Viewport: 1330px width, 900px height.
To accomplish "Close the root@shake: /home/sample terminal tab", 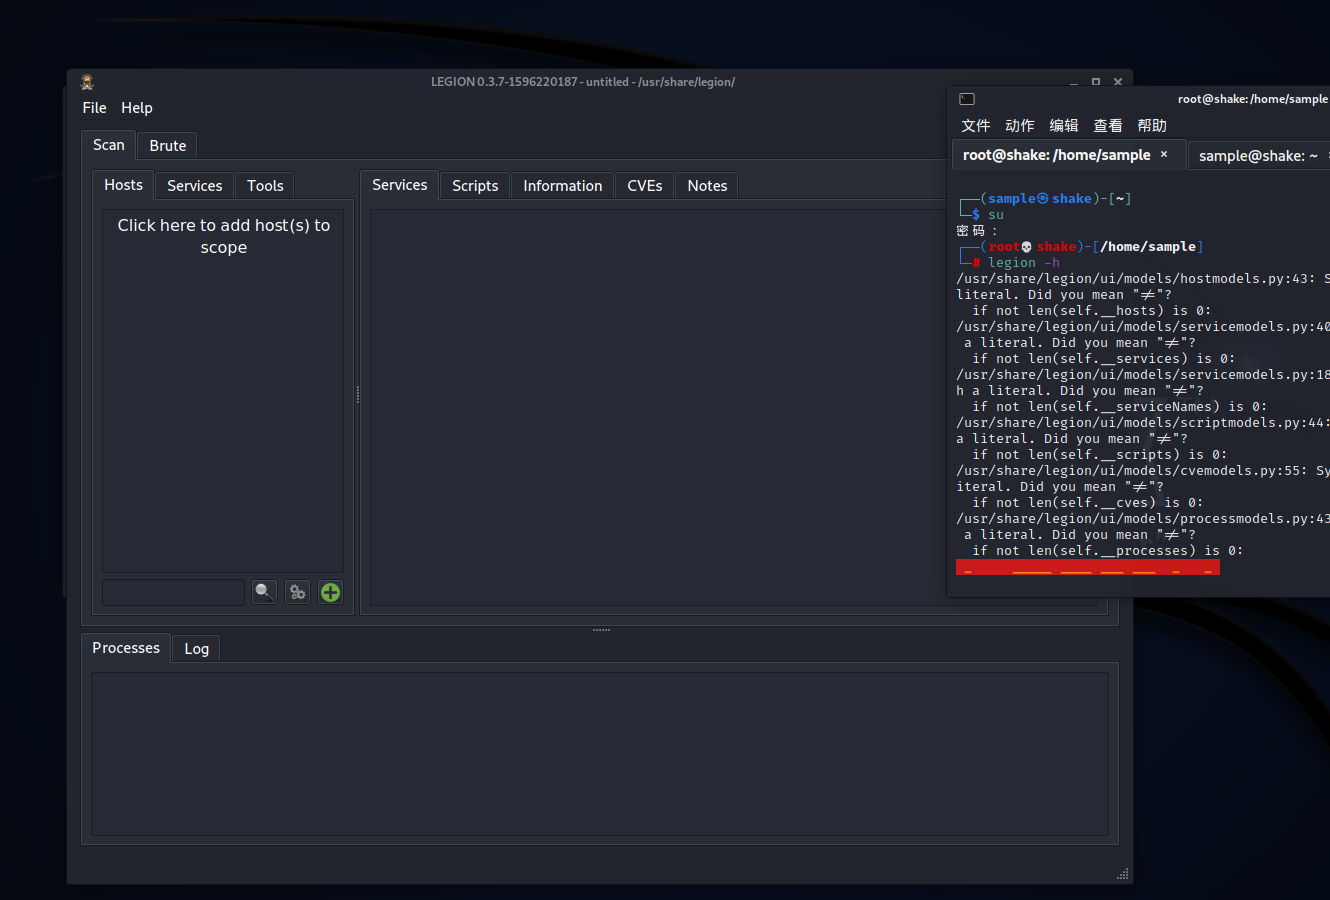I will coord(1164,154).
